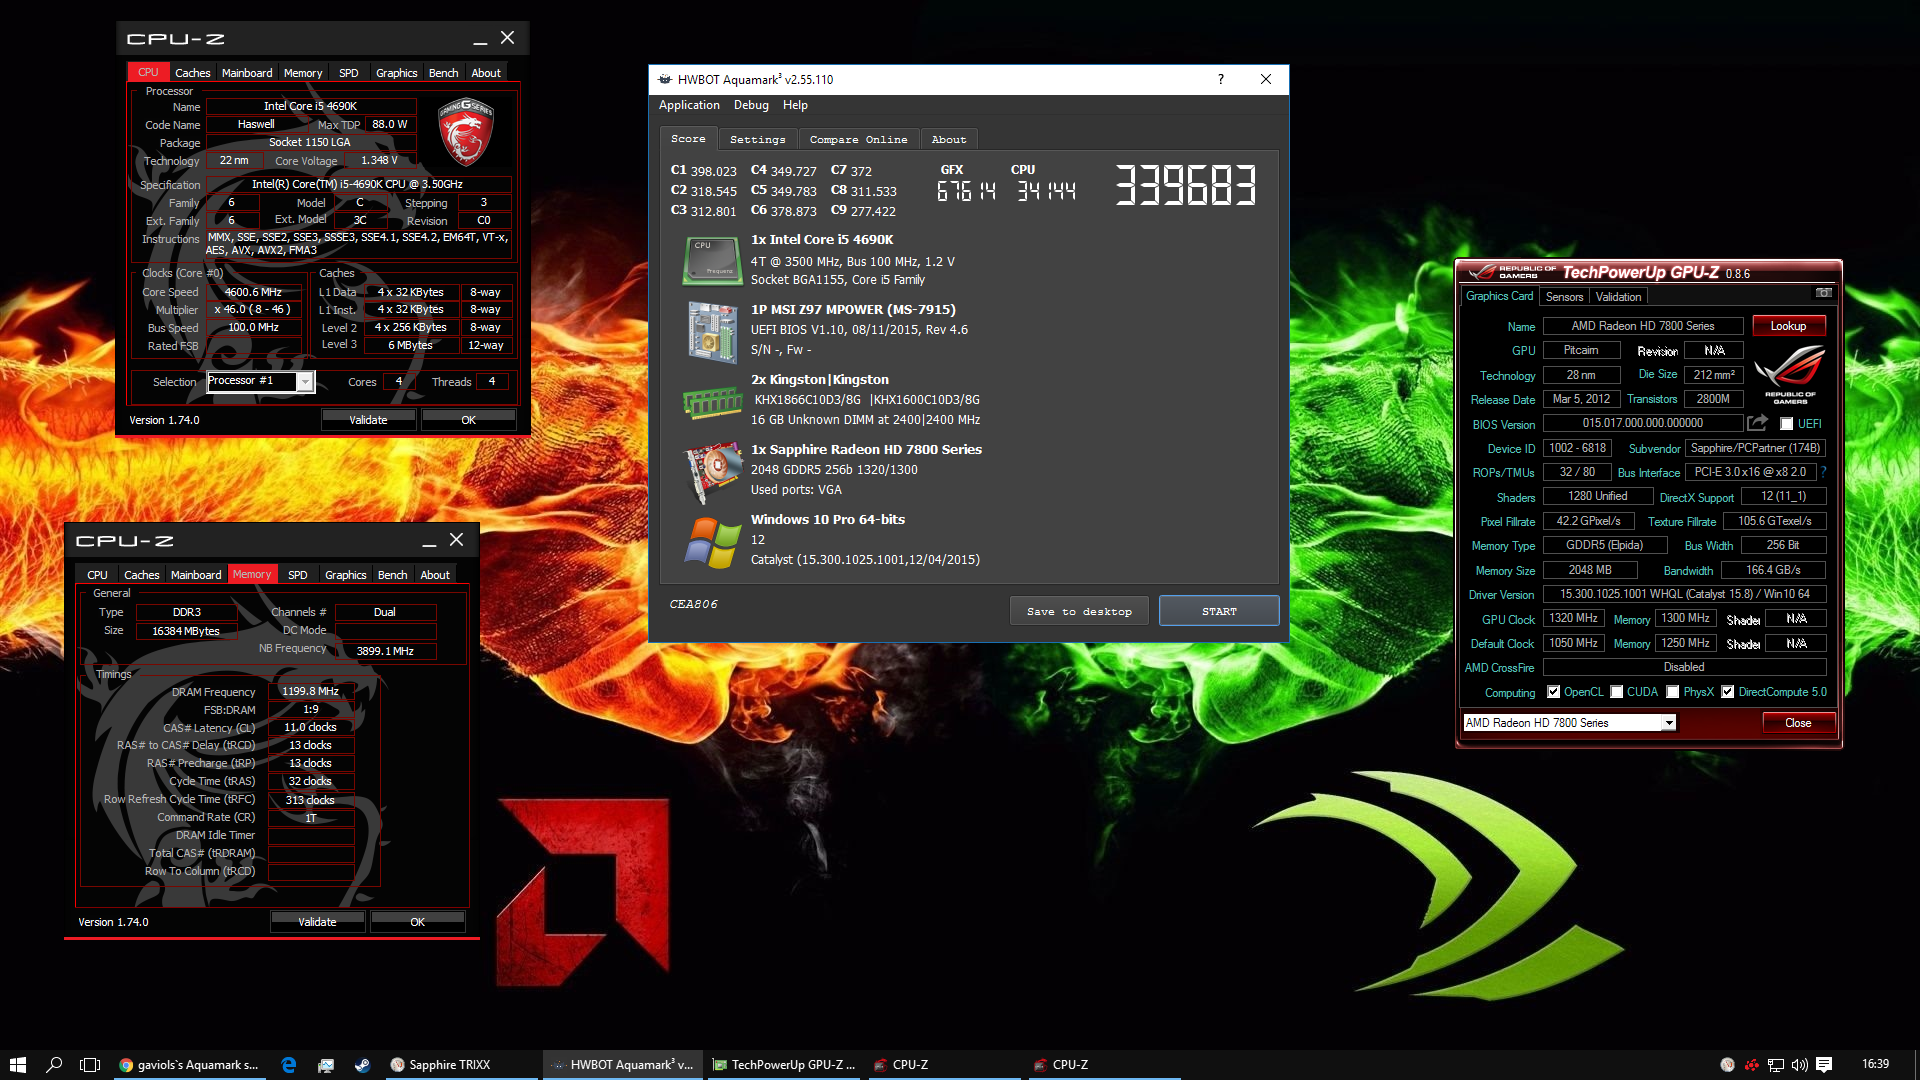
Task: Switch to Sapphire TRIXX from the taskbar
Action: point(461,1065)
